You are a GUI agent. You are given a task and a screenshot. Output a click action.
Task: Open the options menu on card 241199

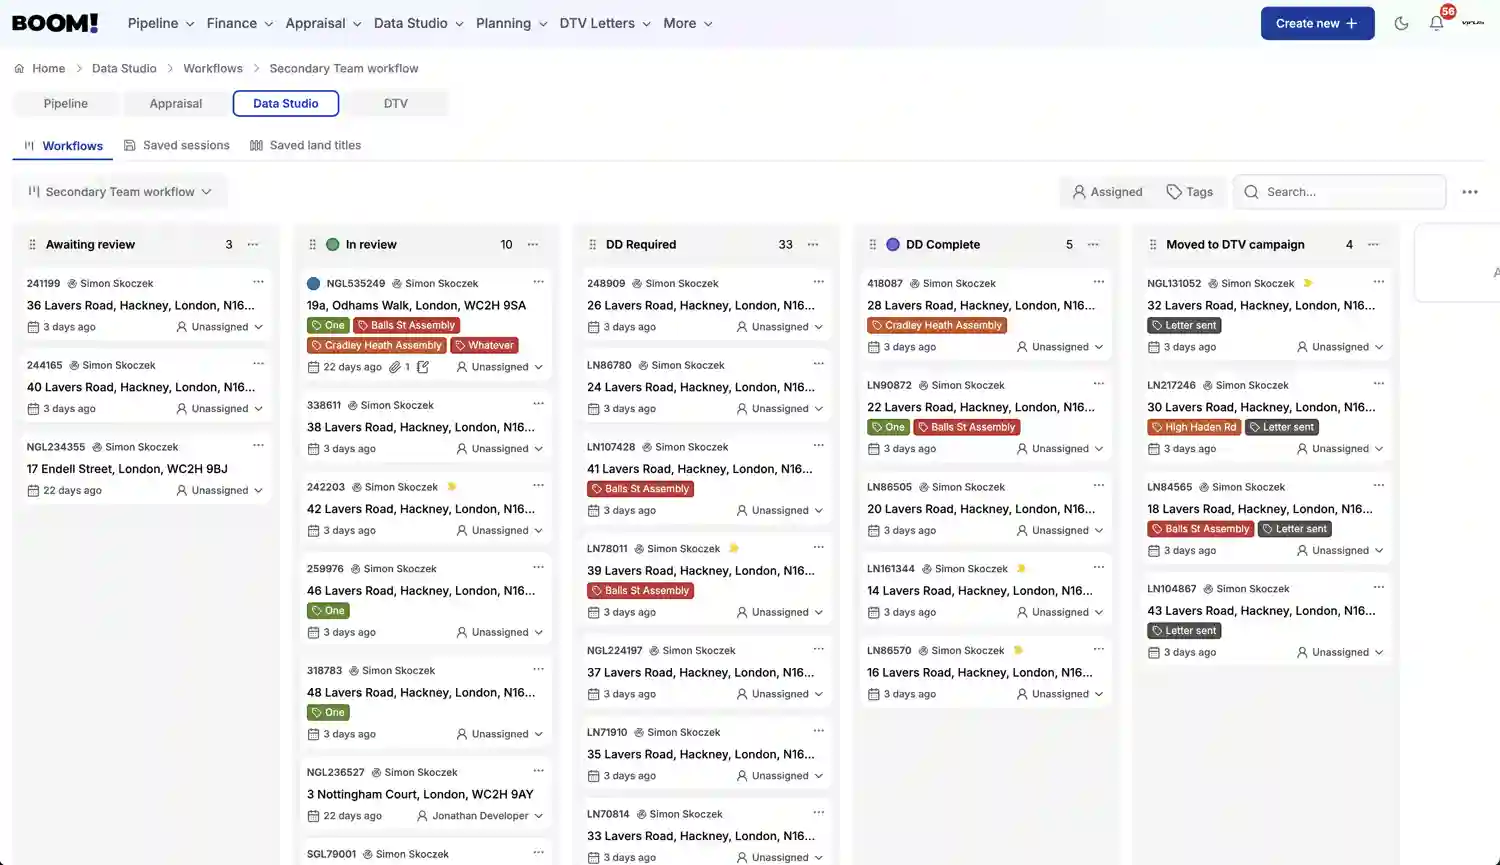(258, 282)
